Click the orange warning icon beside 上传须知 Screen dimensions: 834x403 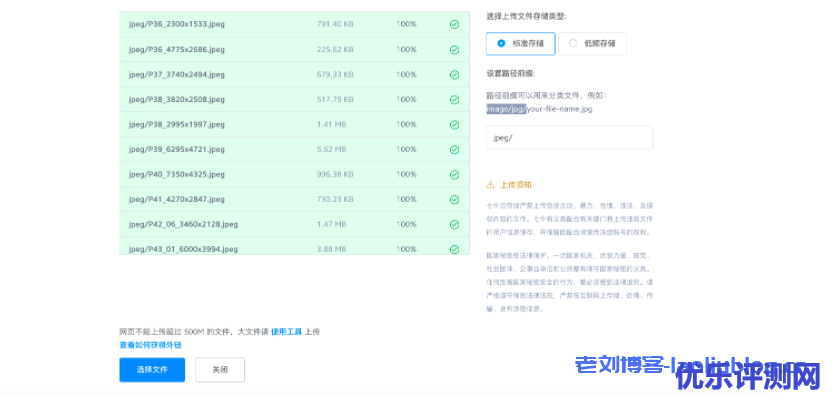(x=490, y=185)
